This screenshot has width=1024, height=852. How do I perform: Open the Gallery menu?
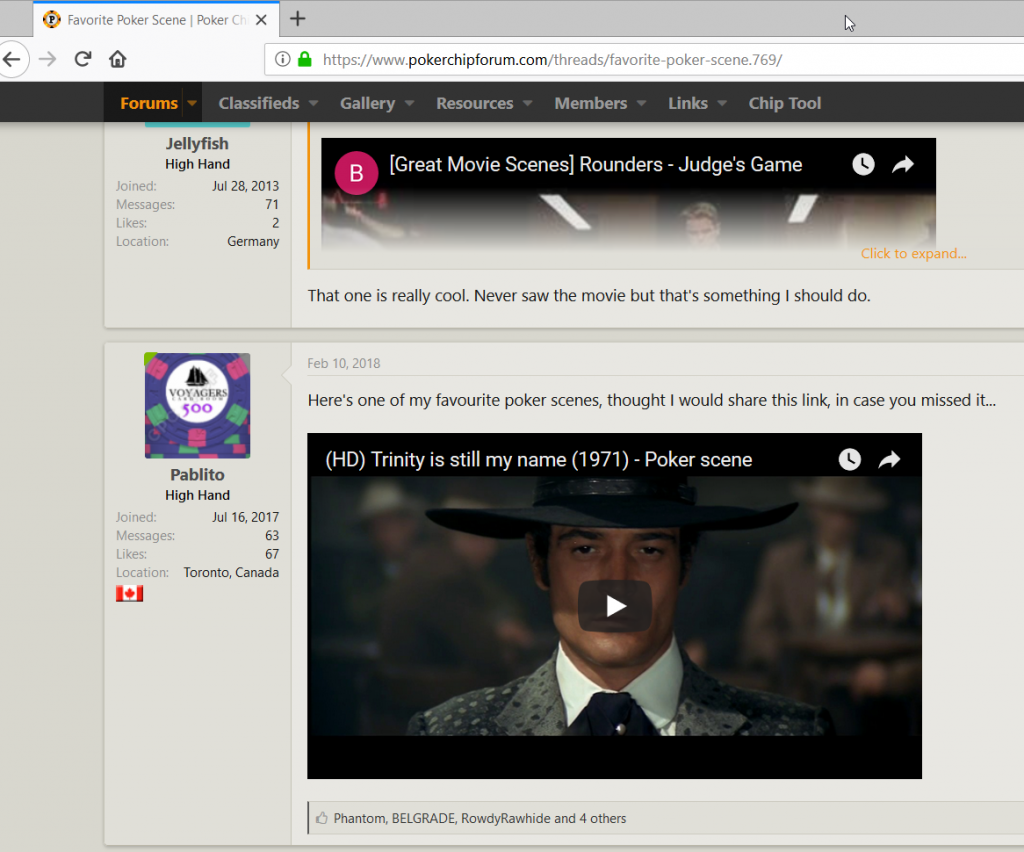click(367, 103)
